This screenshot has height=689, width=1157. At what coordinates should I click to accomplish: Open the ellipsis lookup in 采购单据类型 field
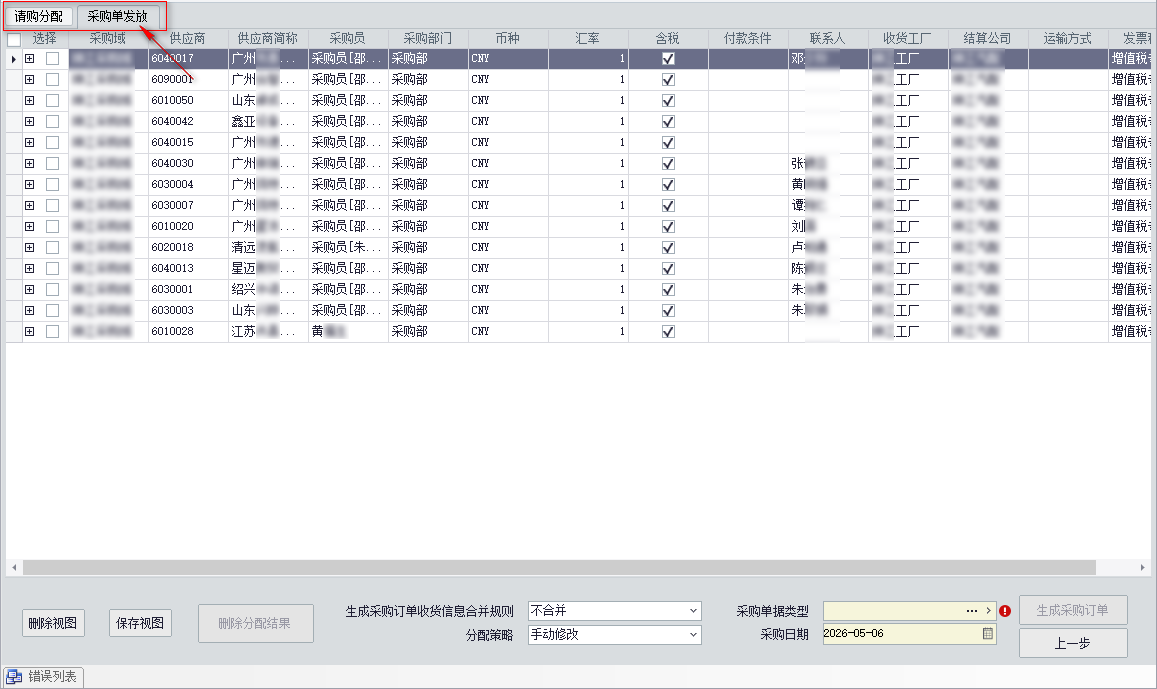(972, 611)
